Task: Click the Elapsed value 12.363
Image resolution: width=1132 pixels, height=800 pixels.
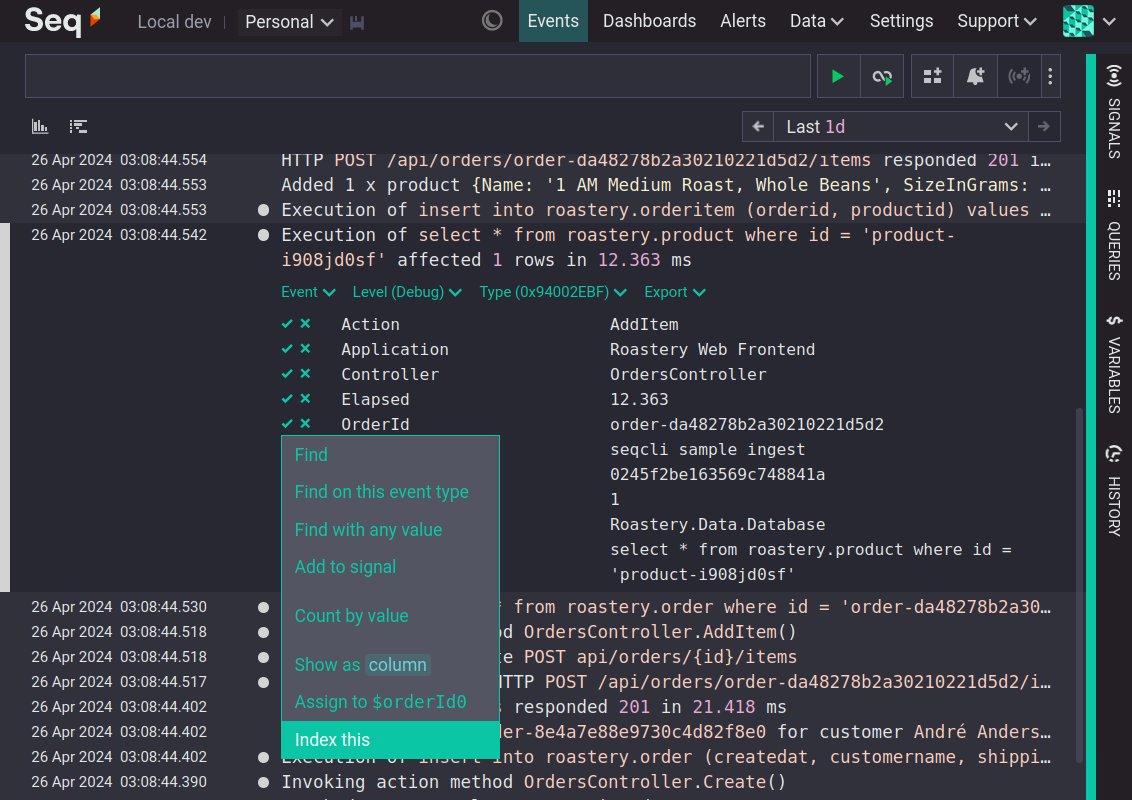Action: point(639,399)
